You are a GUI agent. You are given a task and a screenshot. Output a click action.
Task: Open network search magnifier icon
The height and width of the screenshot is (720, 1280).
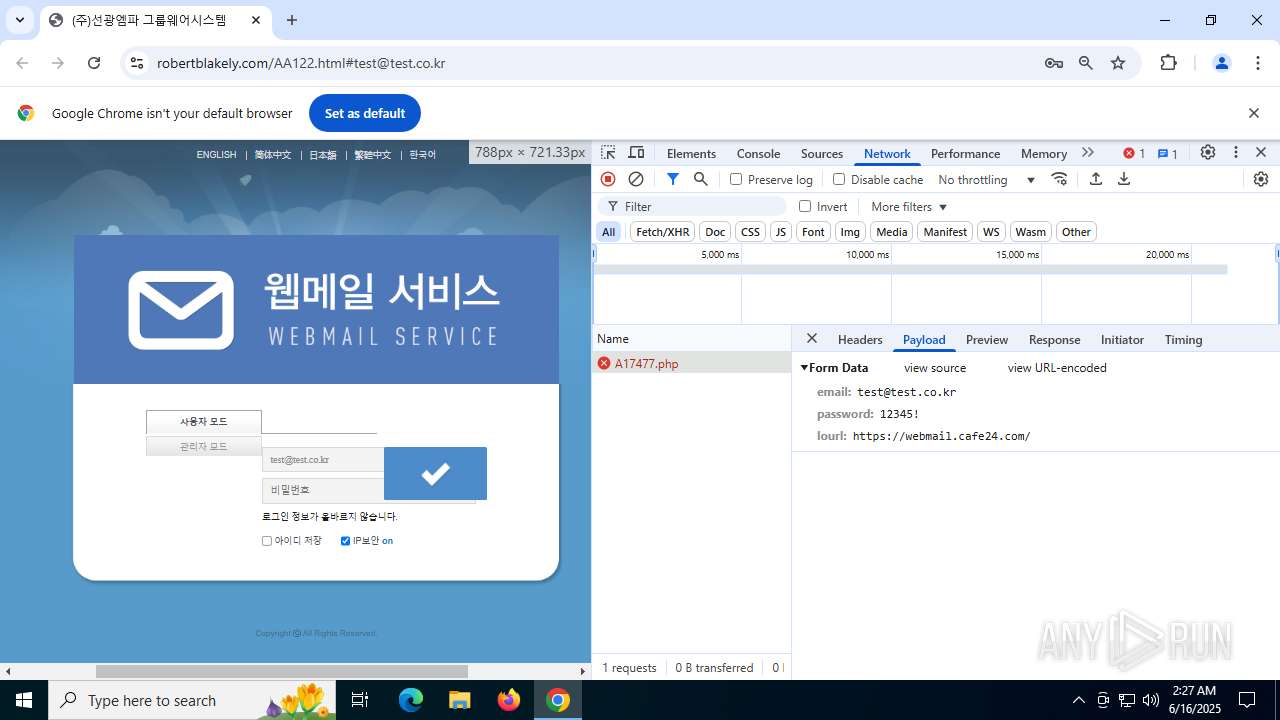(701, 179)
